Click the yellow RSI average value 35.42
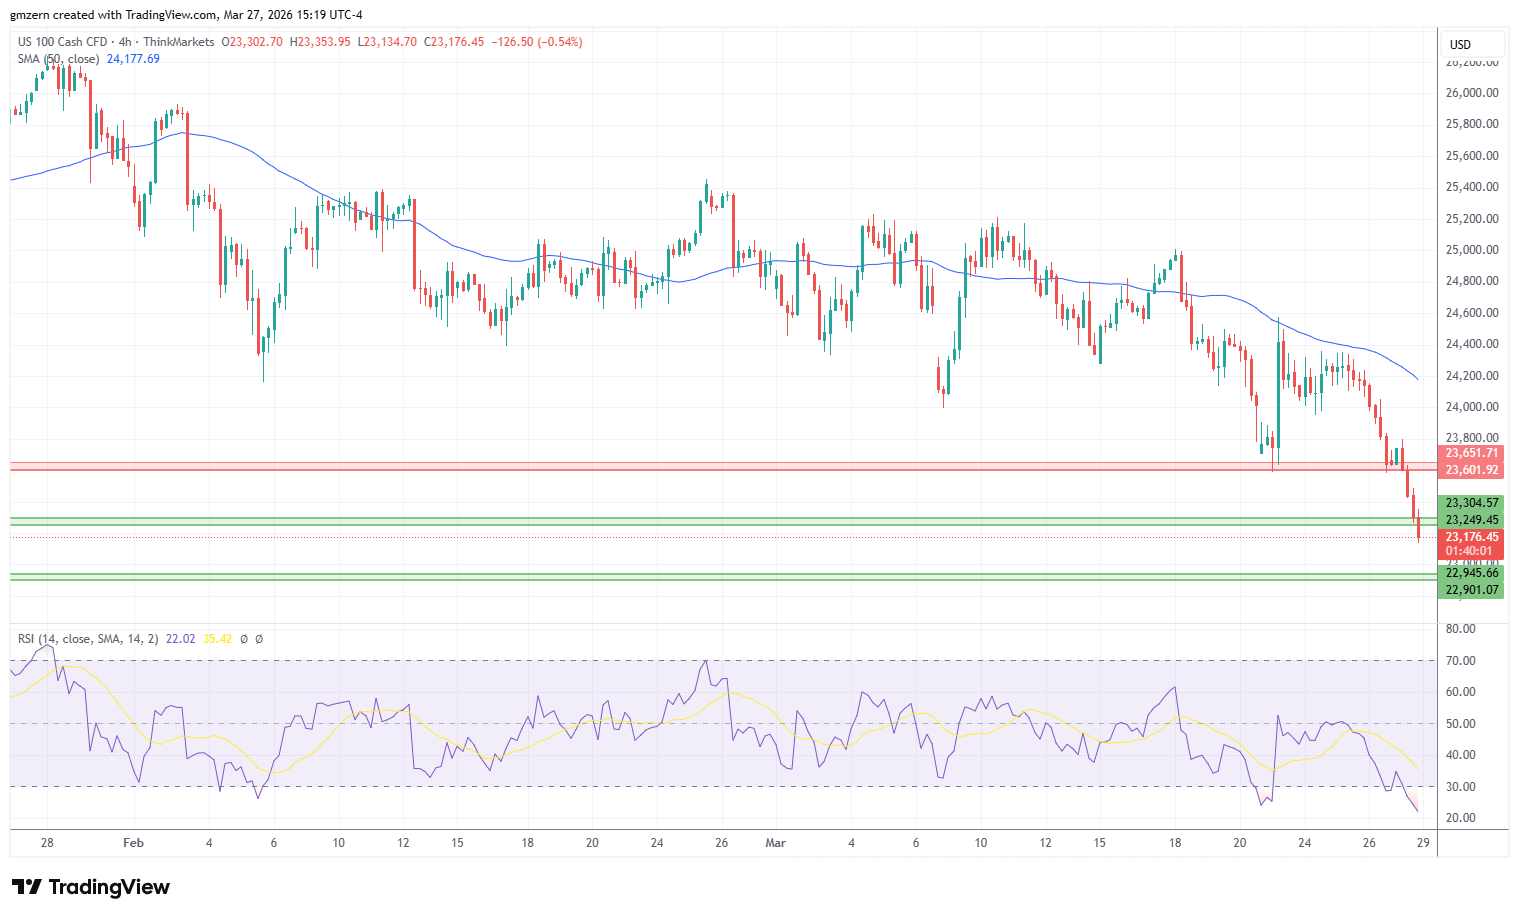 [x=217, y=638]
